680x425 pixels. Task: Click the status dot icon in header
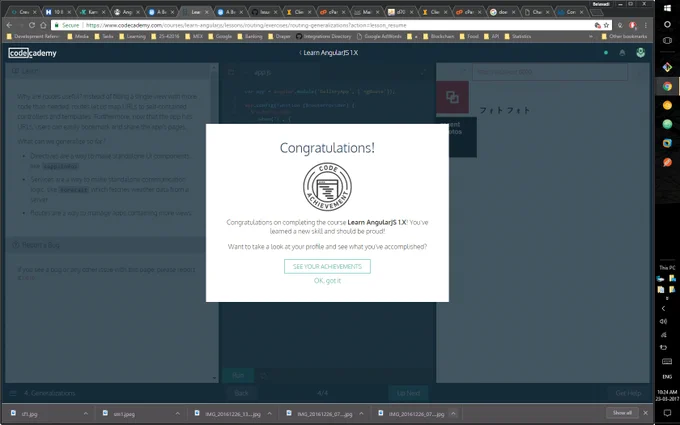[x=606, y=53]
